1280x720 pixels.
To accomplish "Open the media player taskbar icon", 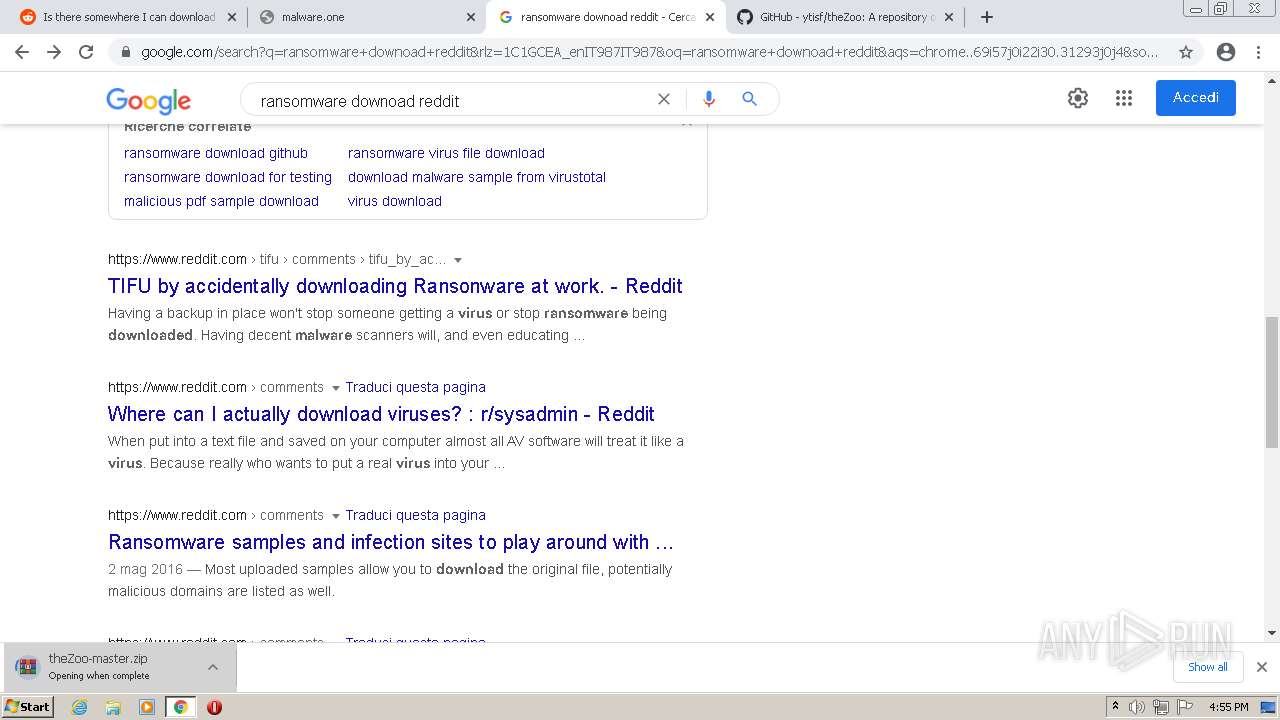I will point(147,707).
